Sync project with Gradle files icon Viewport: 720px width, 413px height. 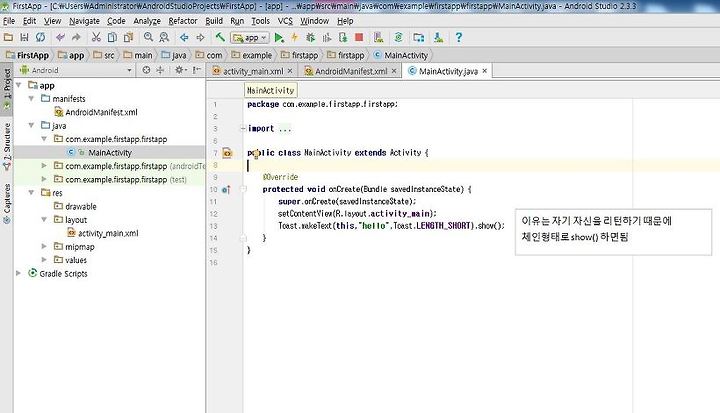point(399,37)
